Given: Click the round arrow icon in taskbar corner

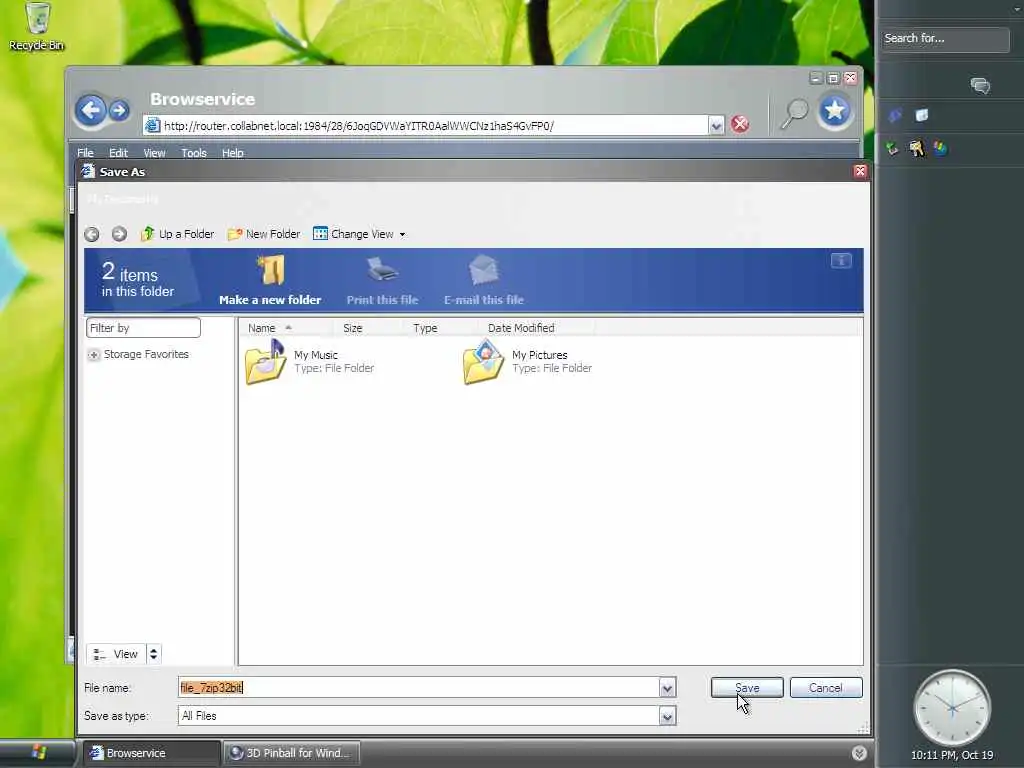Looking at the screenshot, I should point(859,753).
